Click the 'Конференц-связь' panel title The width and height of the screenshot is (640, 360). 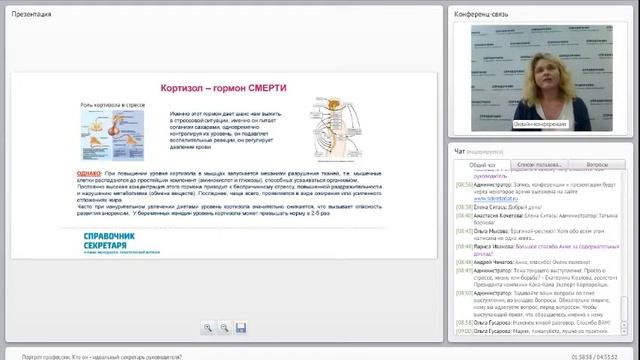pyautogui.click(x=481, y=14)
